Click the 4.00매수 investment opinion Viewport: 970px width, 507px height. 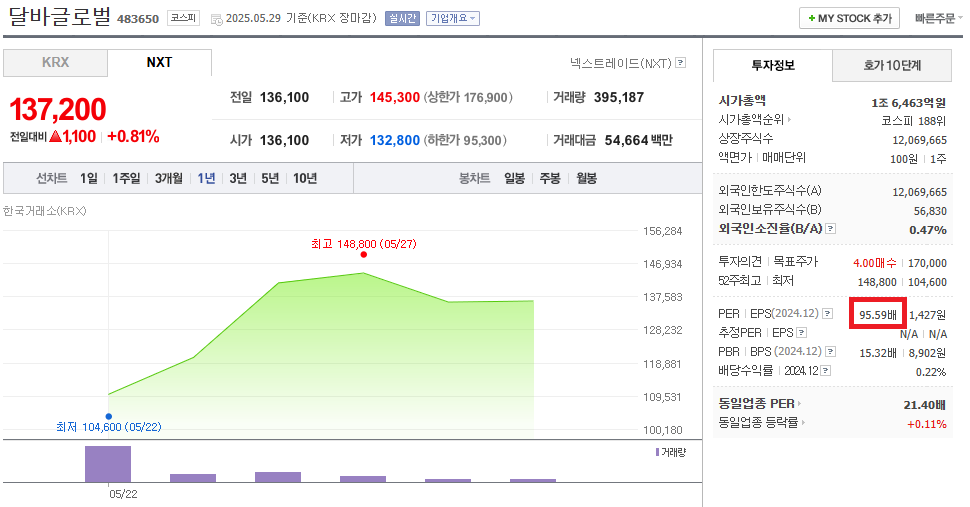[875, 263]
